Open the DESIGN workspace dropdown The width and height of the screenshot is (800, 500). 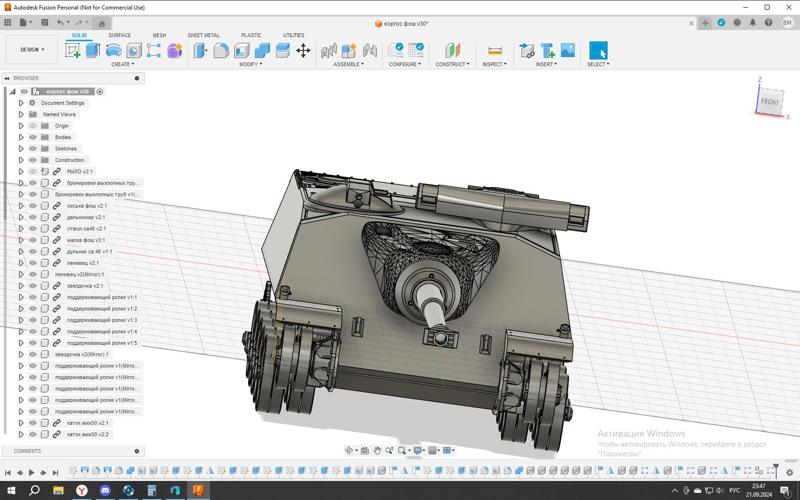[x=32, y=49]
